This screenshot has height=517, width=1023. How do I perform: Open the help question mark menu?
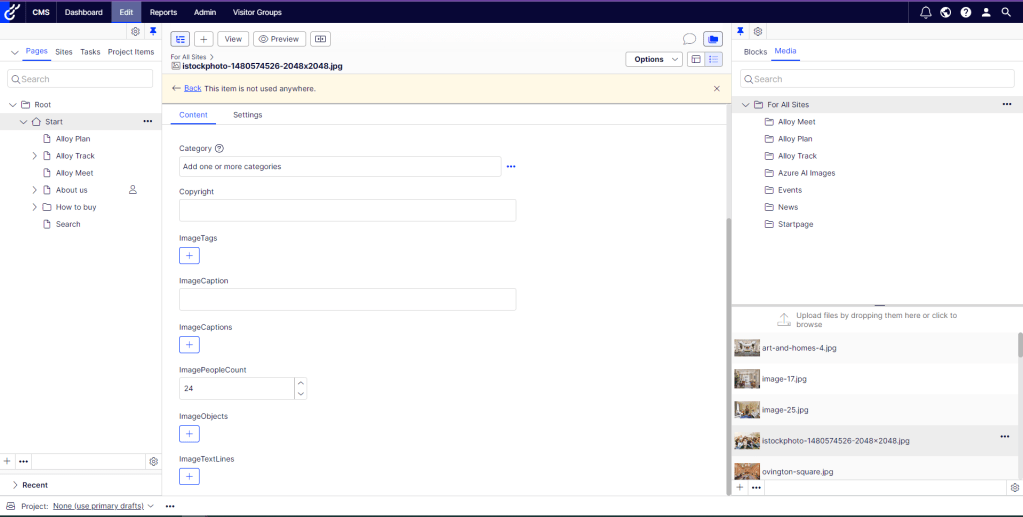coord(965,12)
